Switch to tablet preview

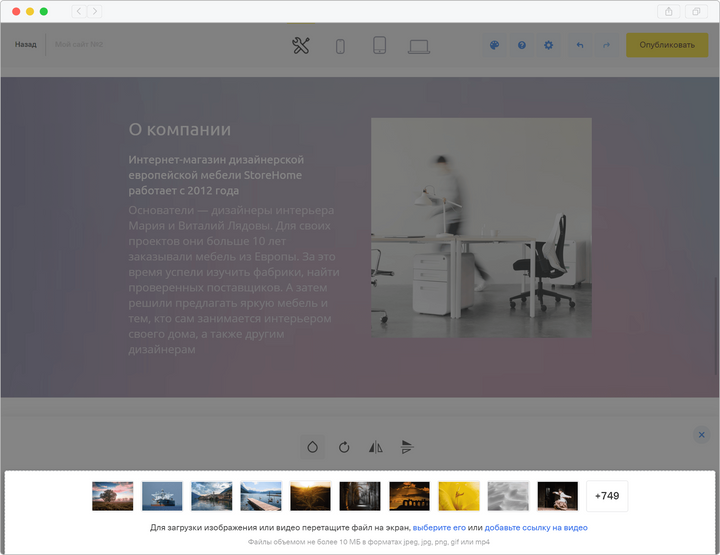pos(379,45)
